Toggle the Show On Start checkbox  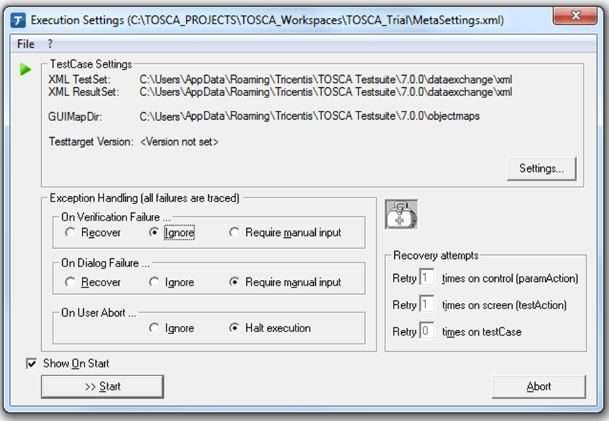pos(31,364)
